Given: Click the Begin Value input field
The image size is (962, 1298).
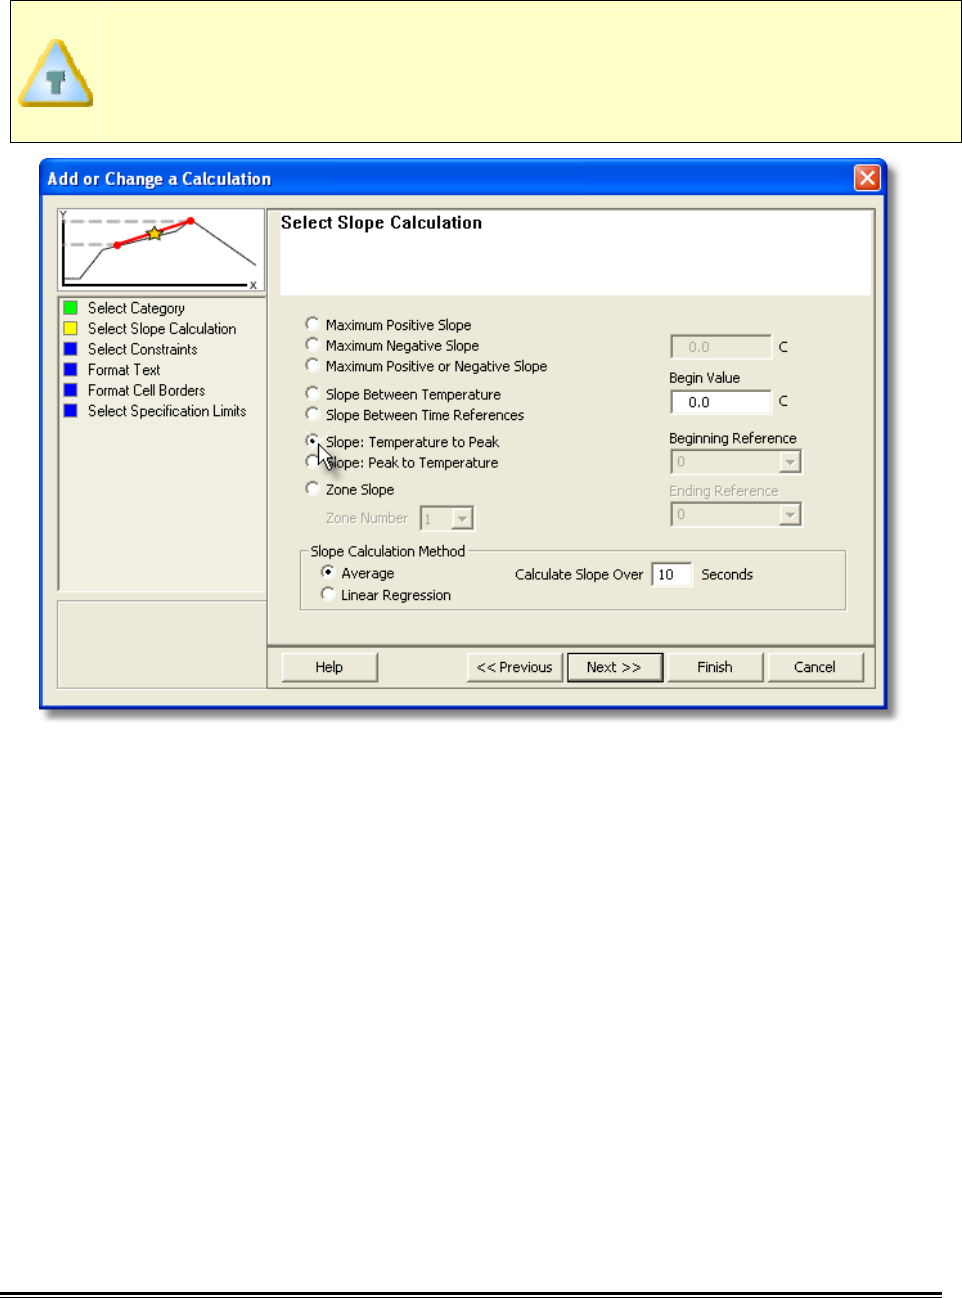Looking at the screenshot, I should click(x=721, y=402).
